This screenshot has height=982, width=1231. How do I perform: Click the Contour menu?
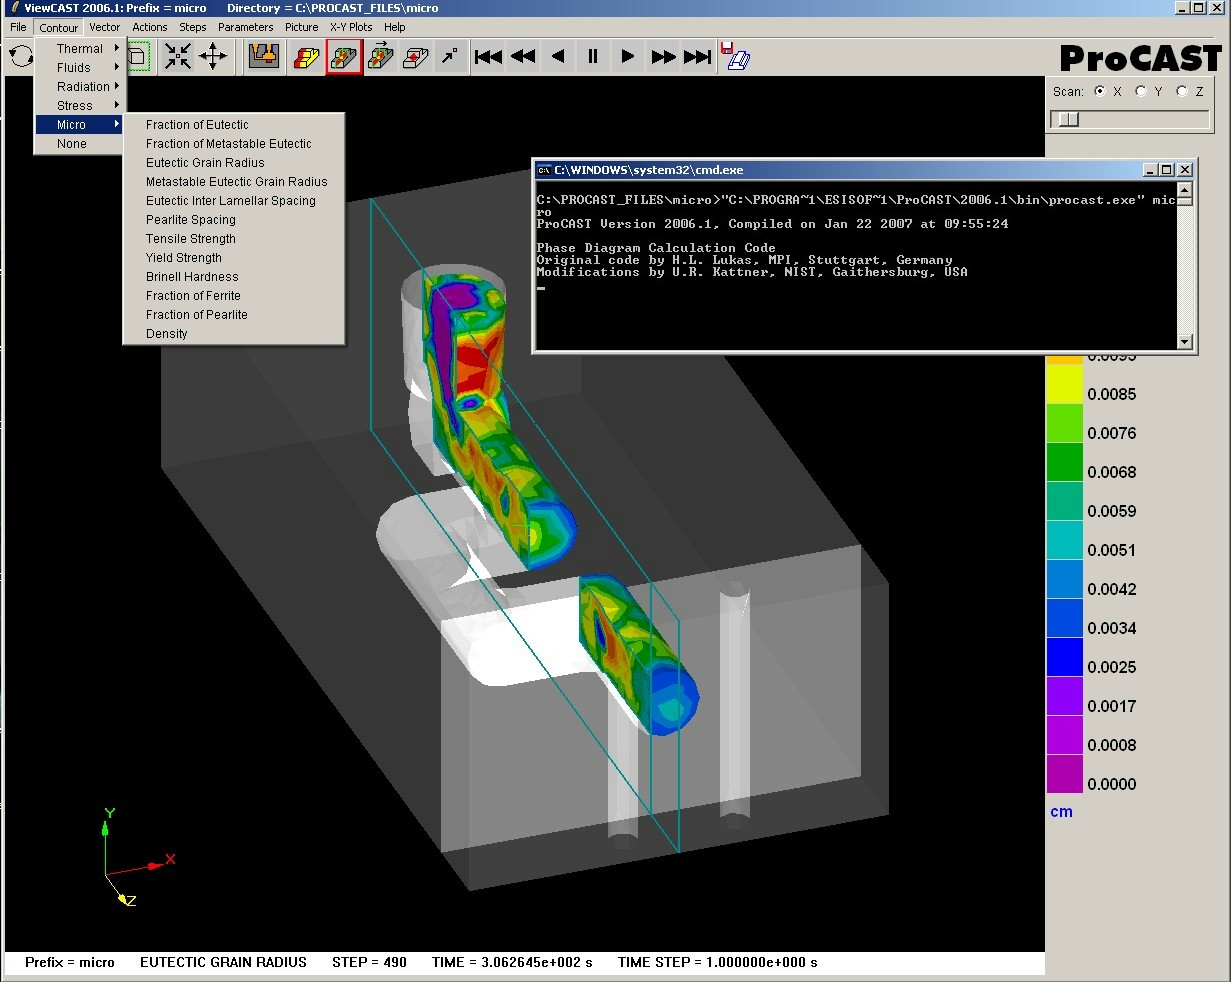pos(59,27)
